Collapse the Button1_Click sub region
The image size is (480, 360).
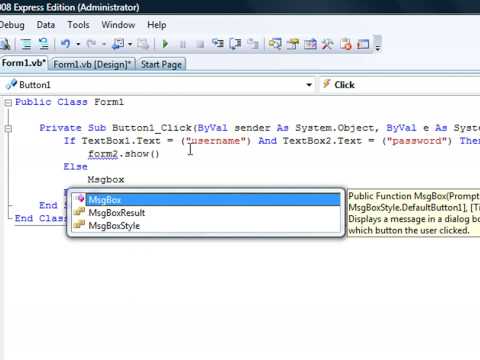click(8, 129)
